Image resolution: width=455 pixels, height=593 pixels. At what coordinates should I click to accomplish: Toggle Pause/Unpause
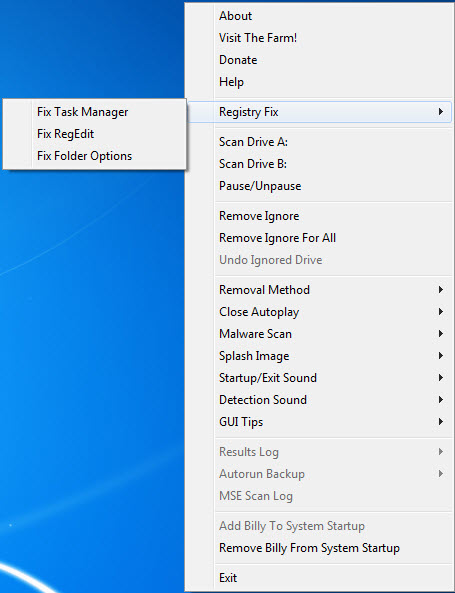coord(320,186)
